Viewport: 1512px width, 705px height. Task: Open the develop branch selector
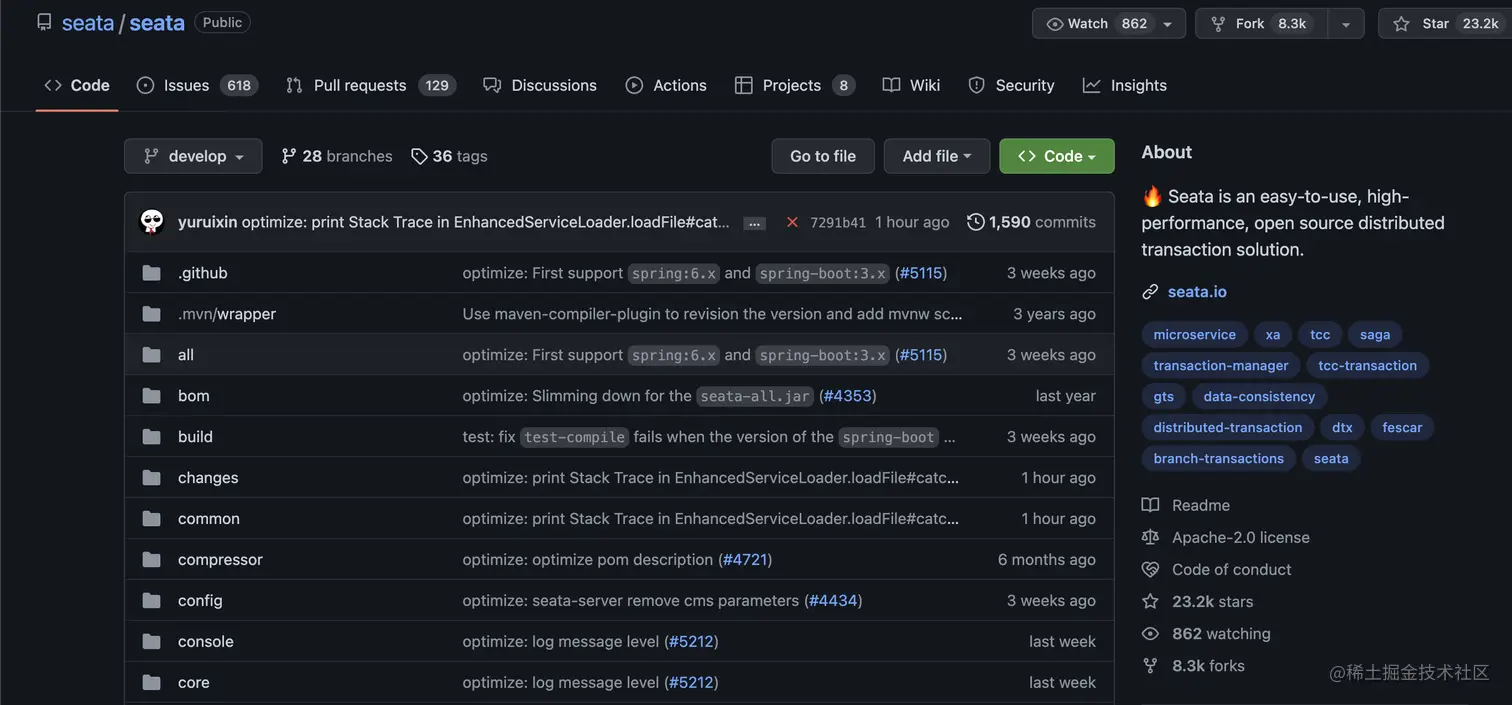(193, 156)
